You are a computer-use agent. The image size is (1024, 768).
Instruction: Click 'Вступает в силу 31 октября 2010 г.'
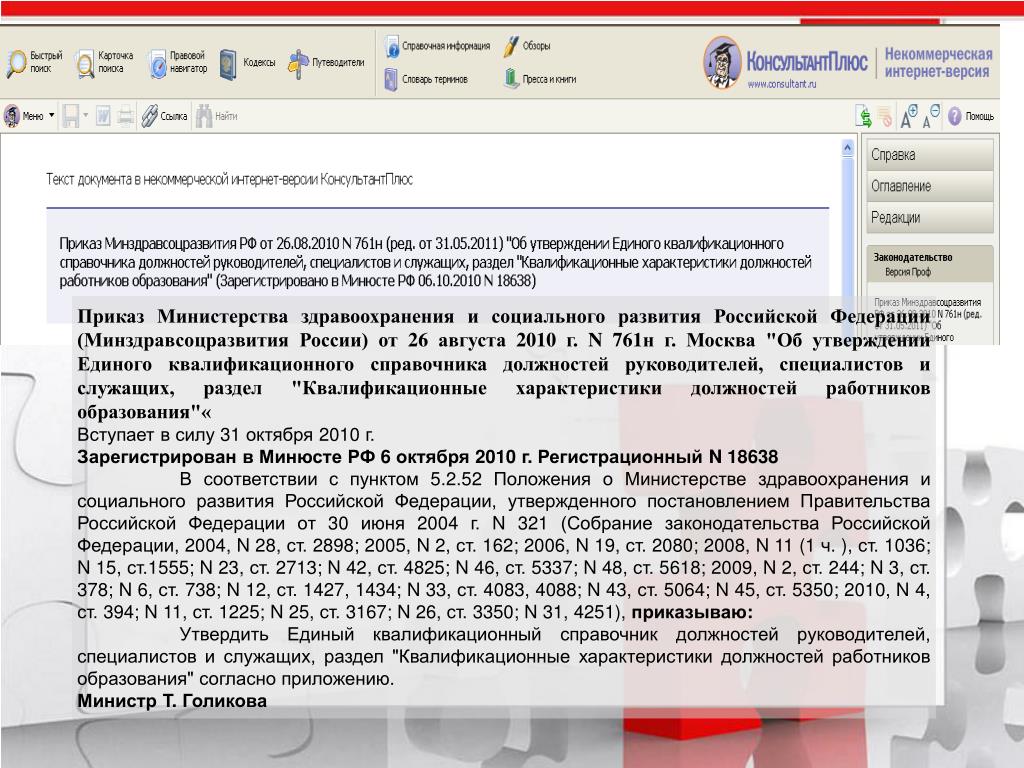(225, 435)
